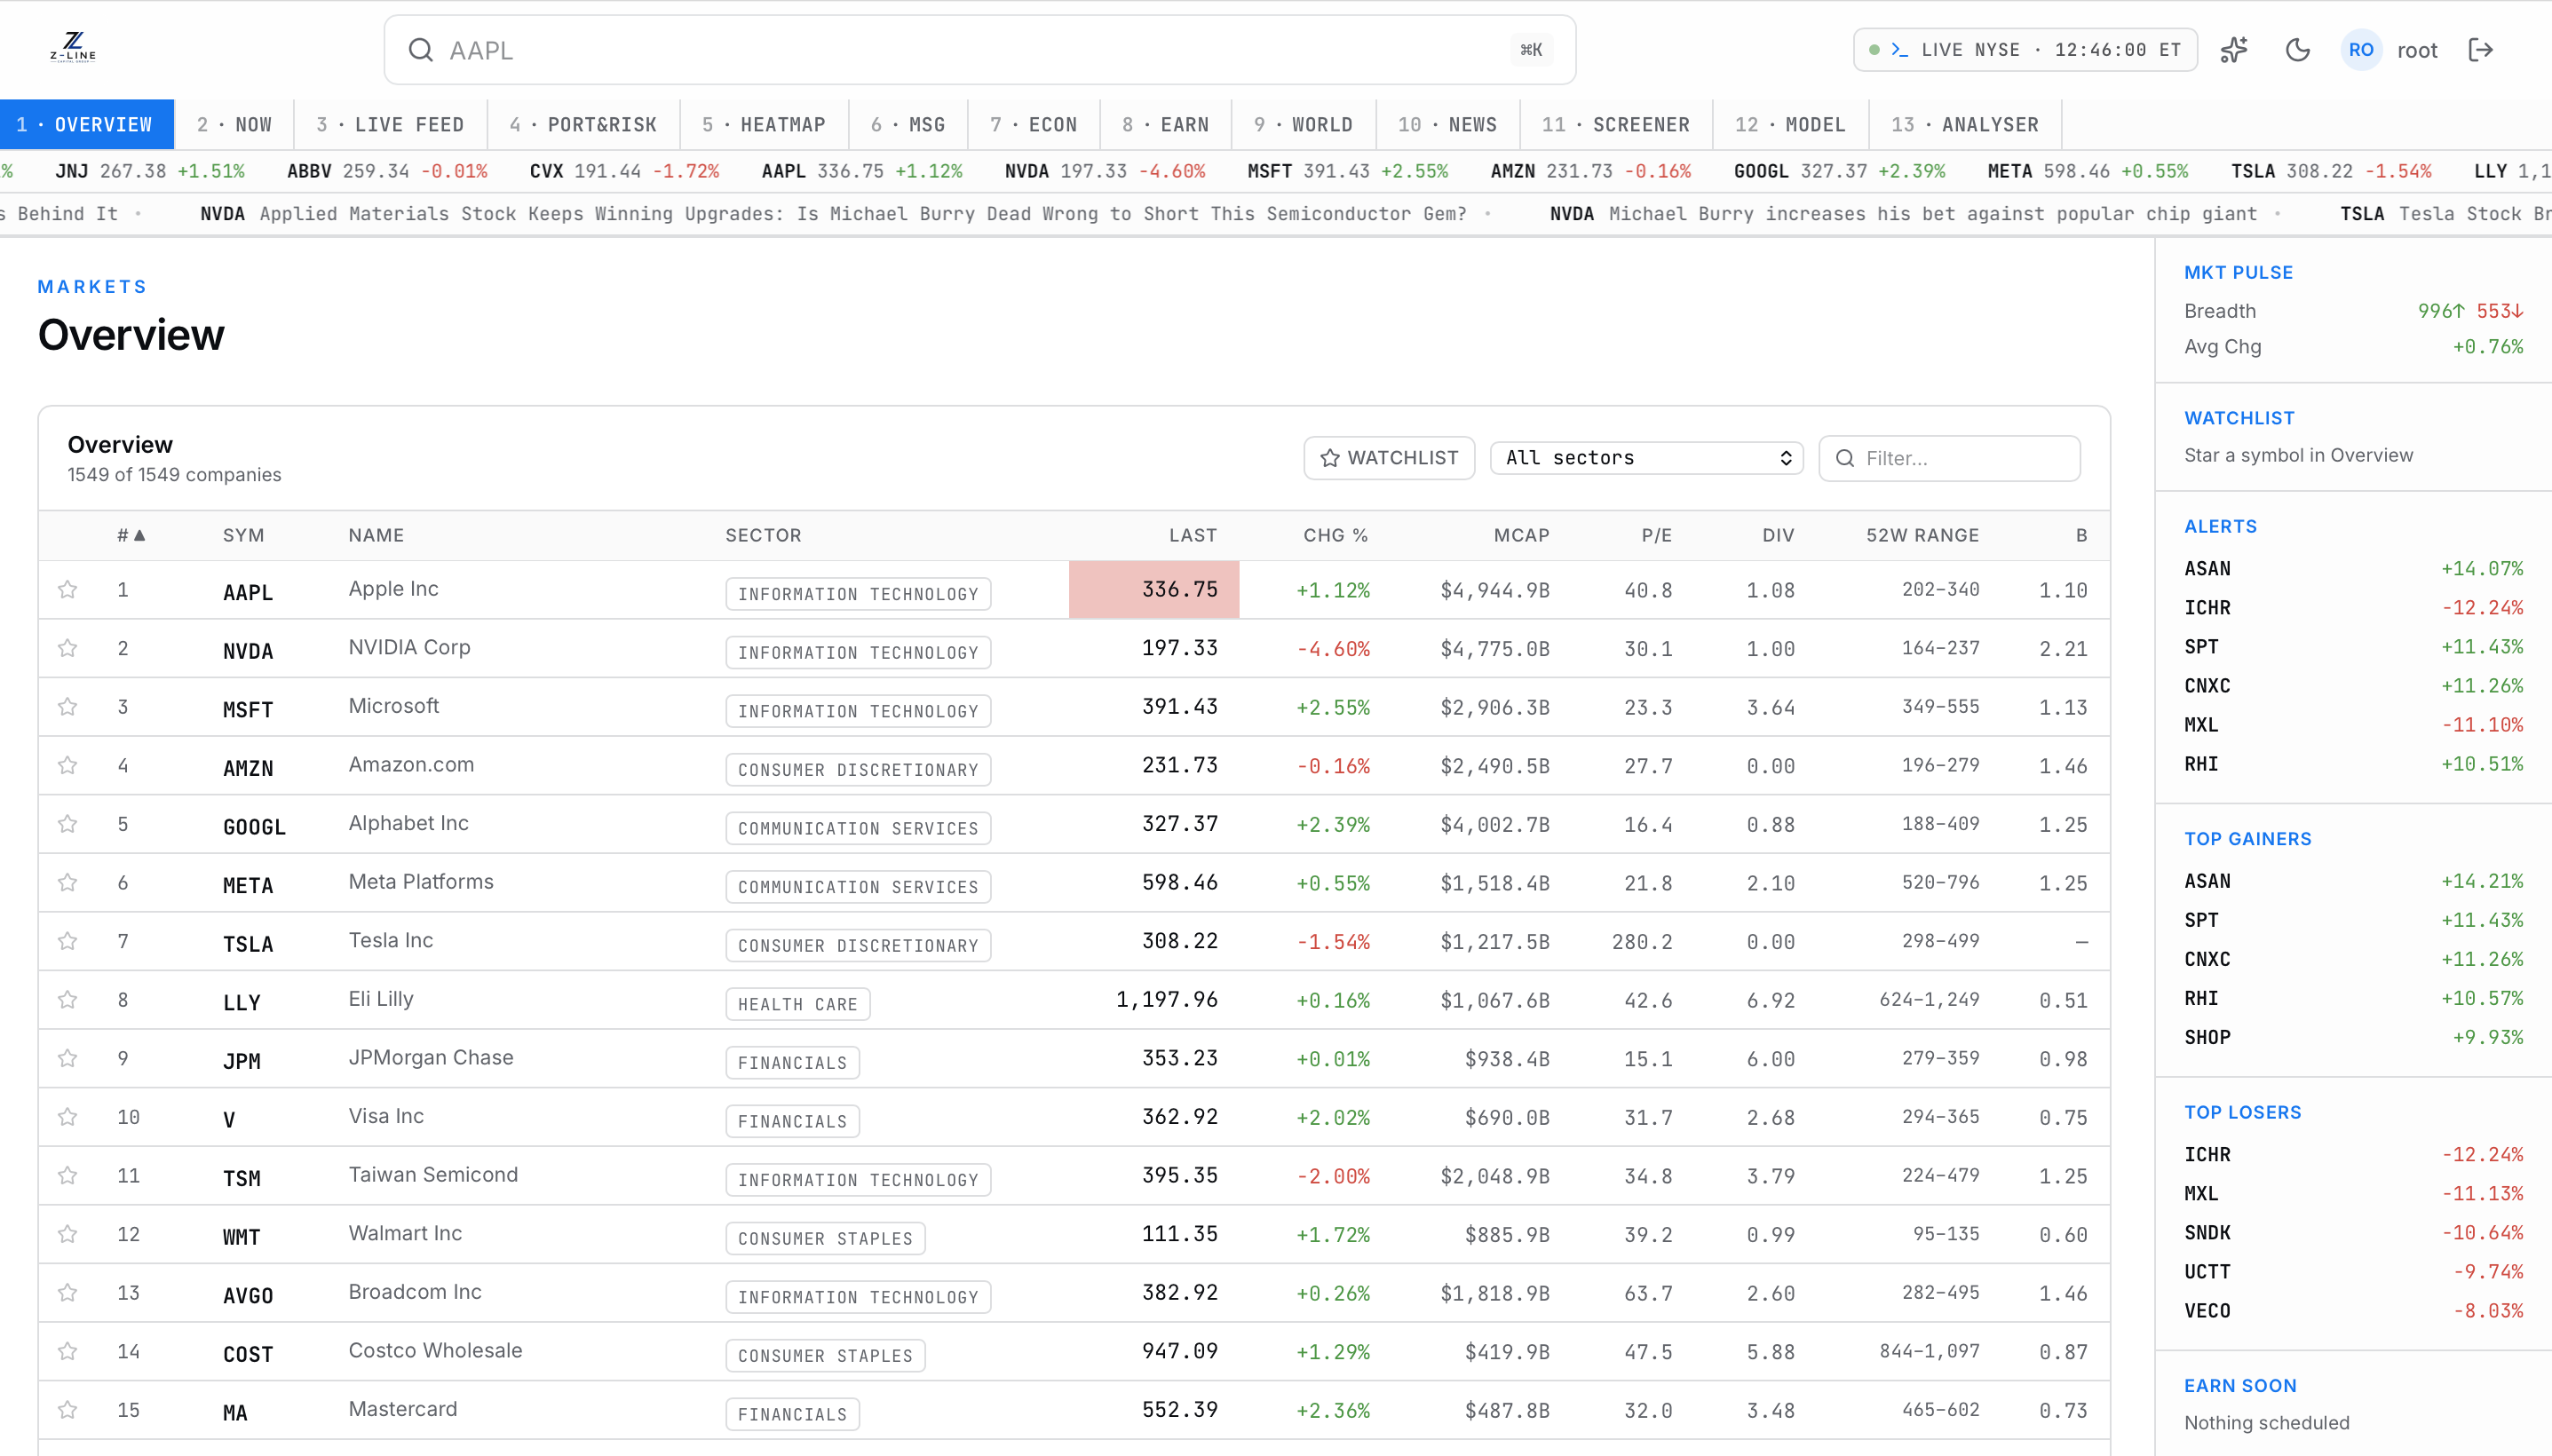This screenshot has width=2552, height=1456.
Task: Open NVDA symbol in the table
Action: pyautogui.click(x=248, y=651)
